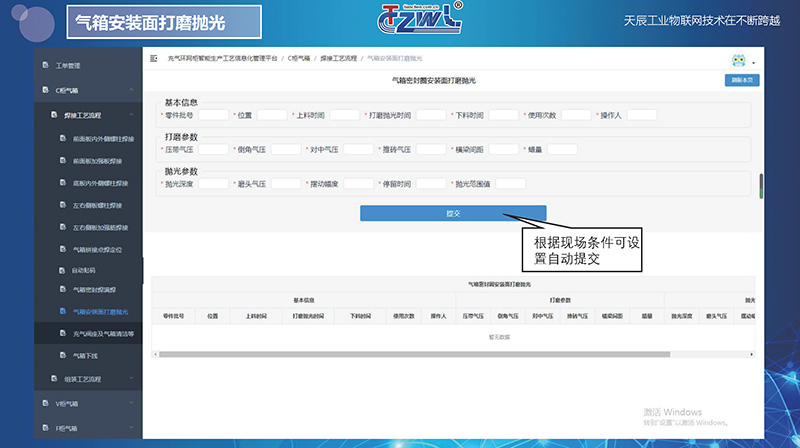
Task: Click the 压带气压 table column header
Action: click(473, 316)
